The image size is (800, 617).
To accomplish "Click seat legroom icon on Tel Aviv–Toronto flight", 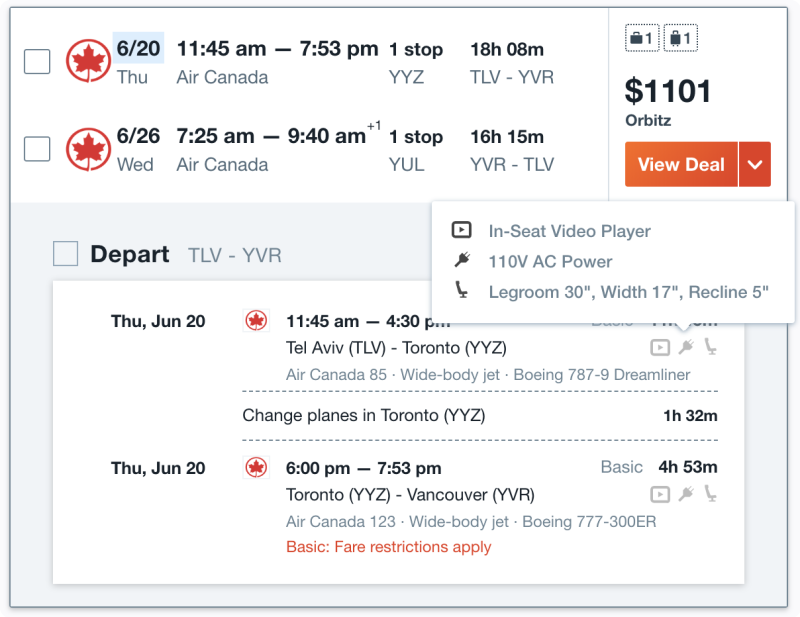I will coord(711,347).
